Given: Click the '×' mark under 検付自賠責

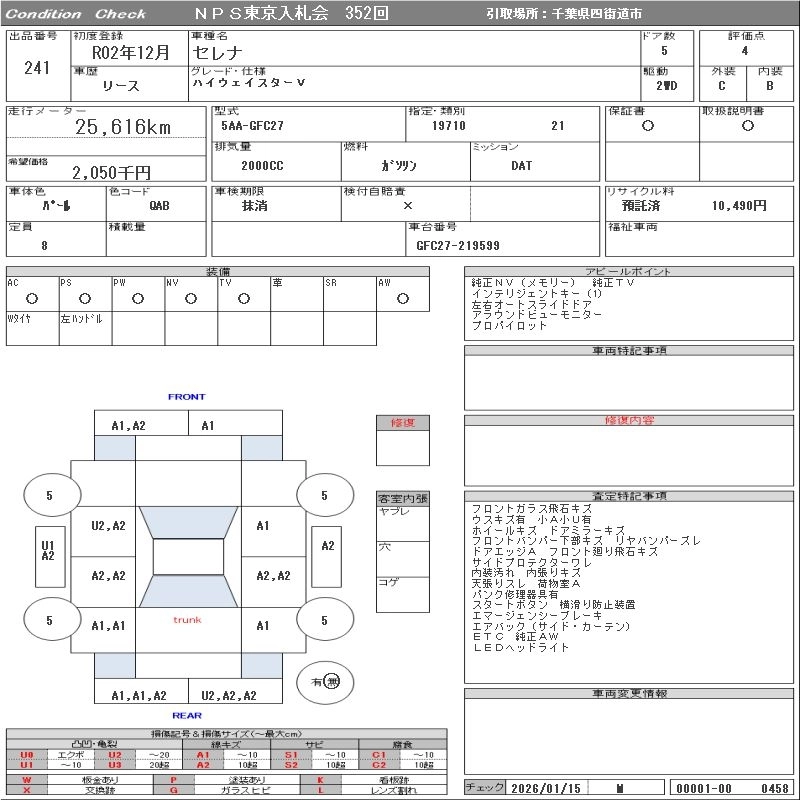Looking at the screenshot, I should point(408,206).
